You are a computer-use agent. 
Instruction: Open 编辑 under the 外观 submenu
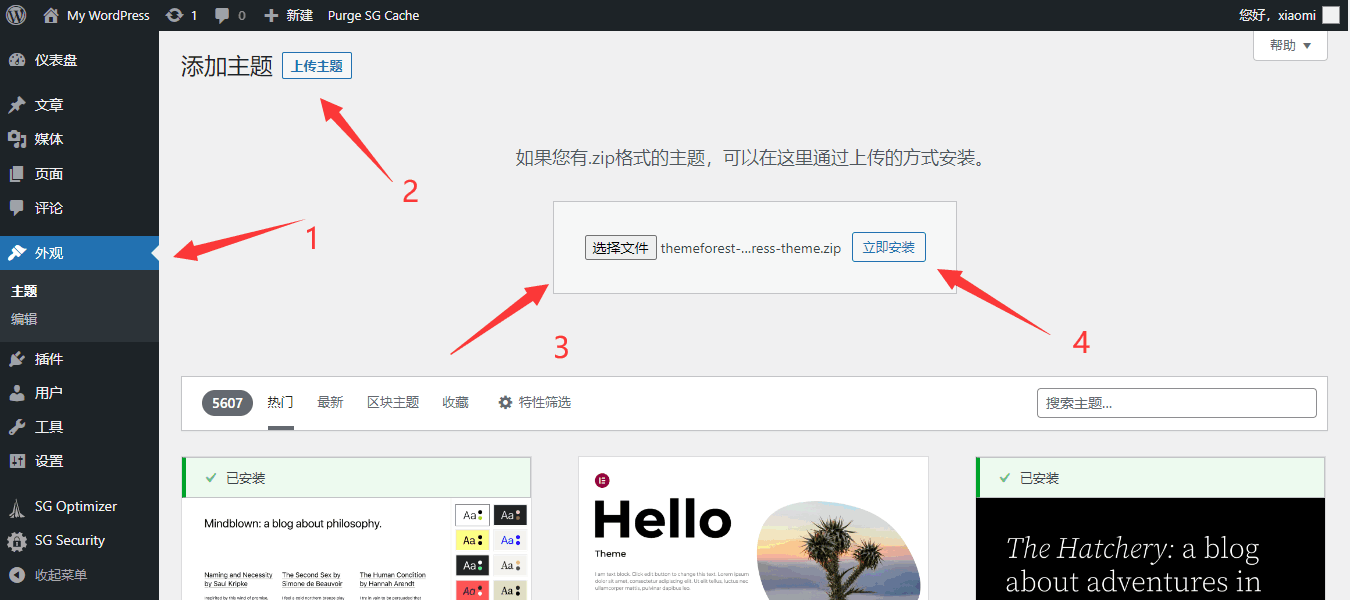coord(24,319)
